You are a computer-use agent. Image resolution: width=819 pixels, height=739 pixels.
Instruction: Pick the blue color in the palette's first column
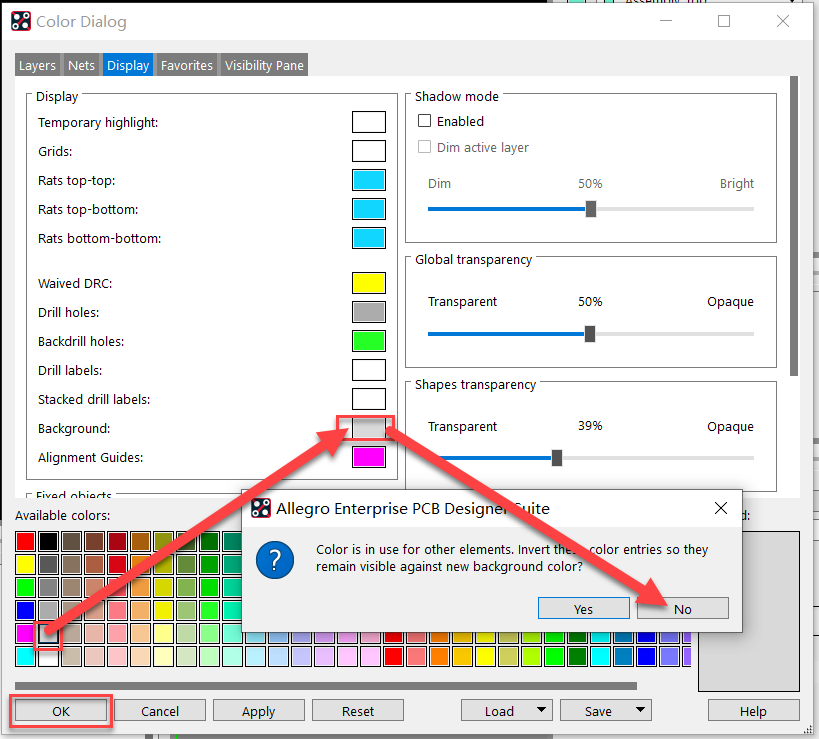[x=25, y=611]
